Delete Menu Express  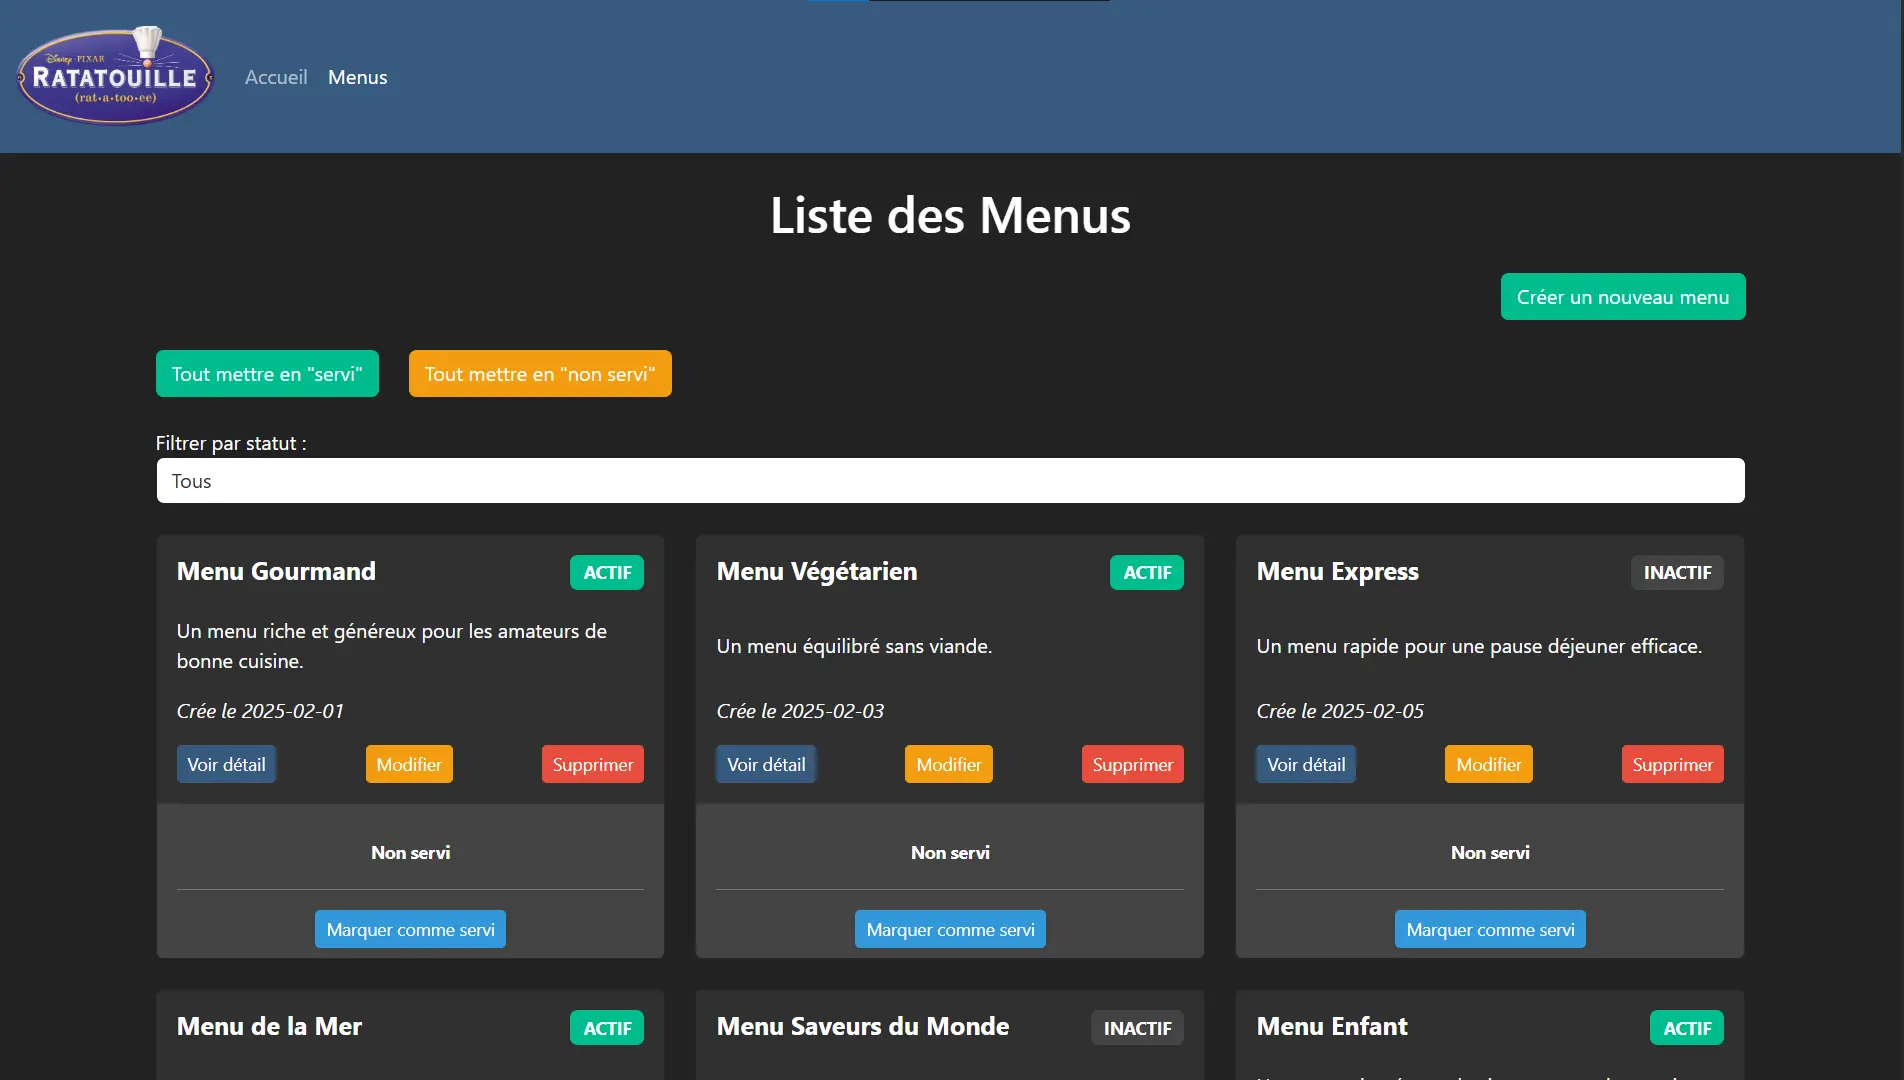[x=1673, y=764]
